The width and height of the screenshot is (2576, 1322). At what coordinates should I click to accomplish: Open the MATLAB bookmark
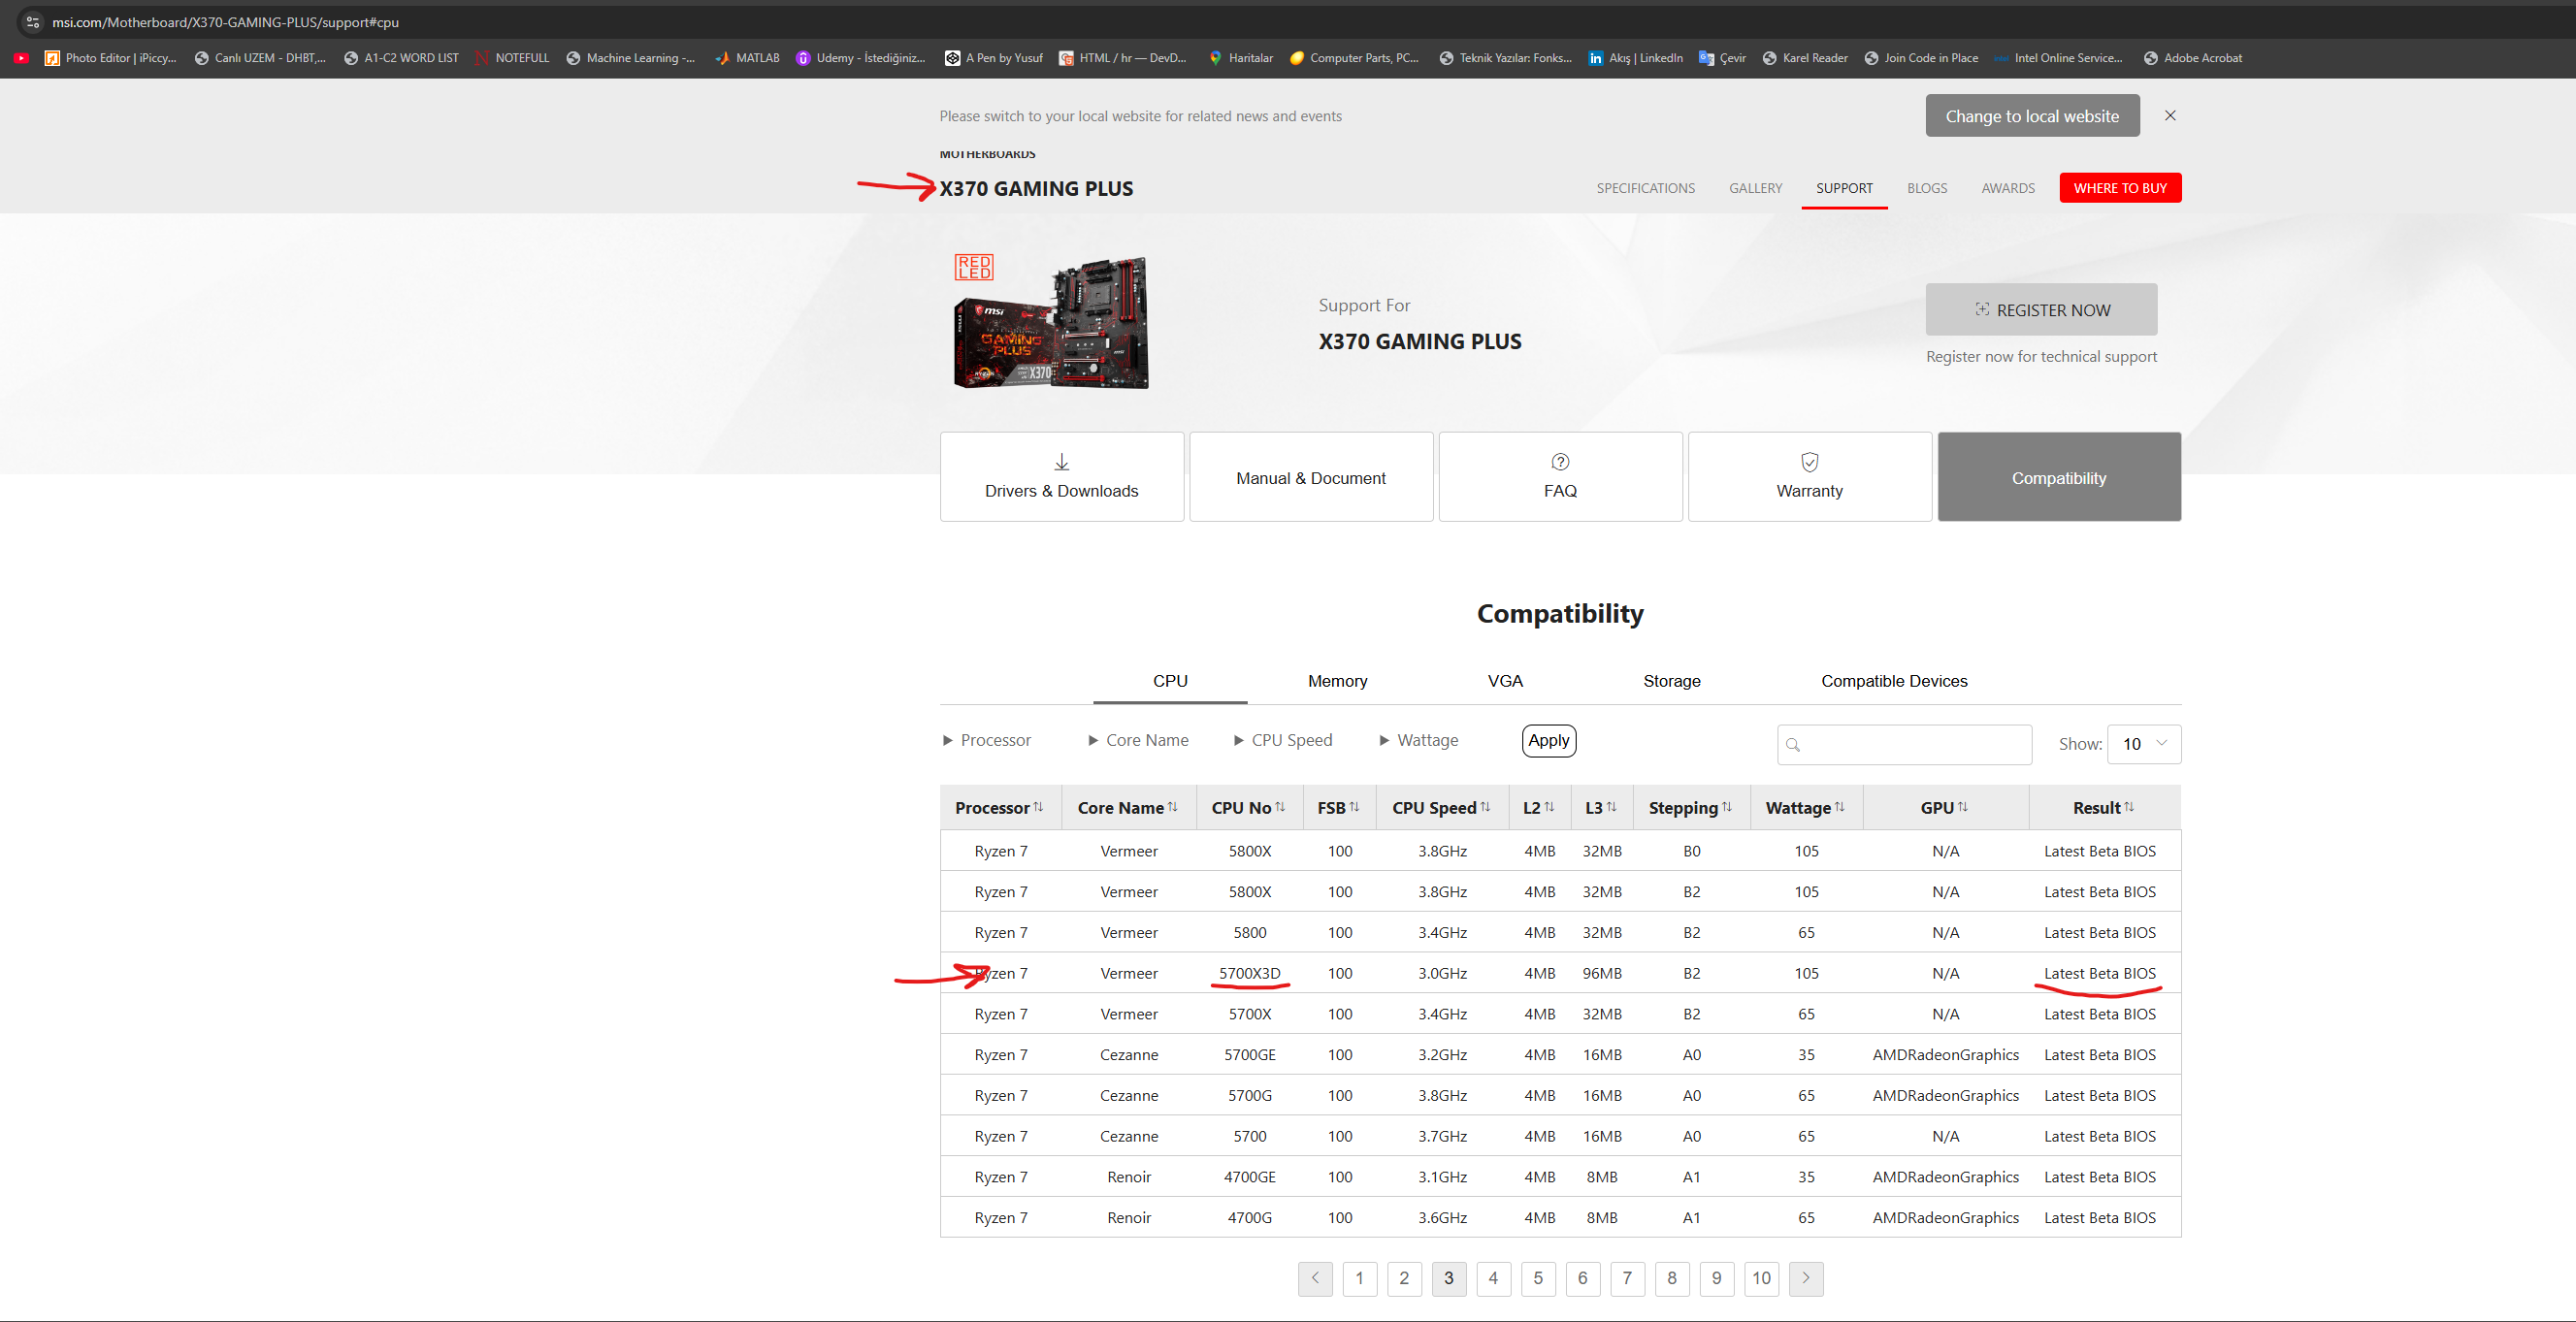[747, 58]
